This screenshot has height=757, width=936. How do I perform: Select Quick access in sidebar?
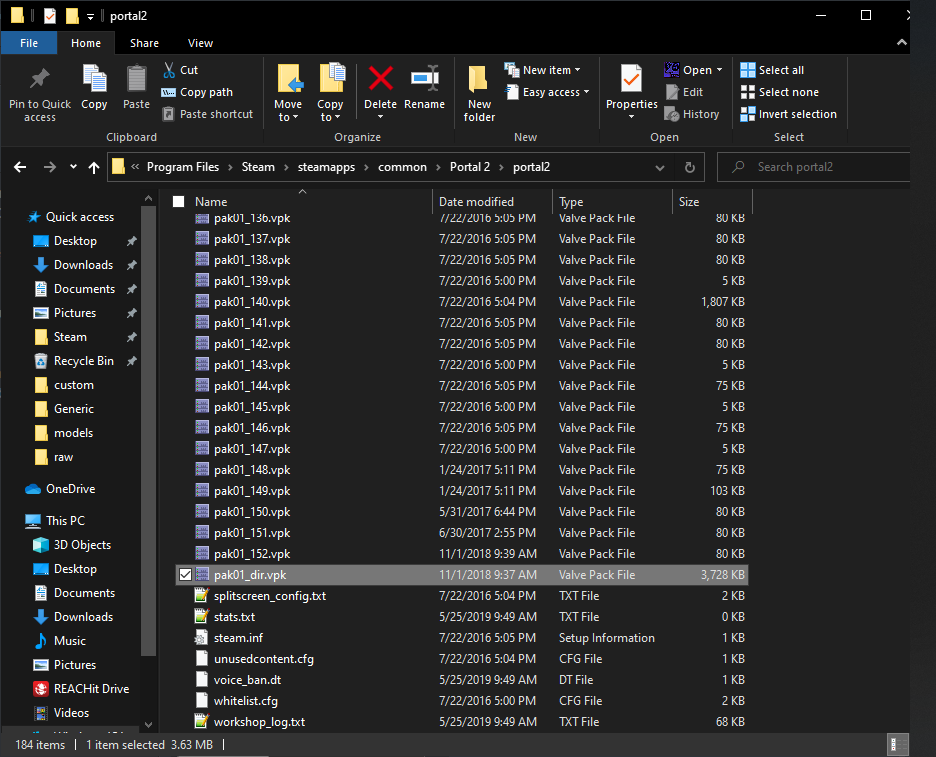pos(70,217)
